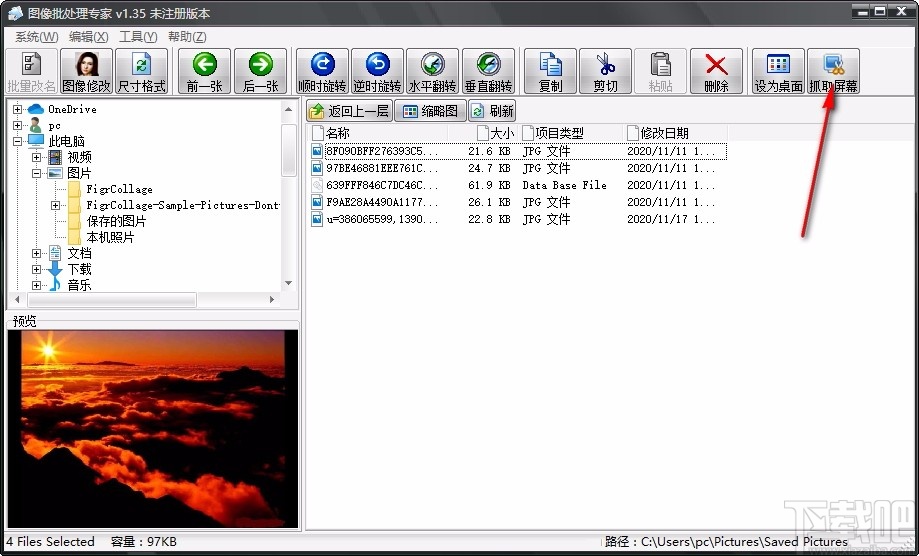Screen dimensions: 919x556
Task: Select the FigrCollage folder in tree
Action: [120, 189]
